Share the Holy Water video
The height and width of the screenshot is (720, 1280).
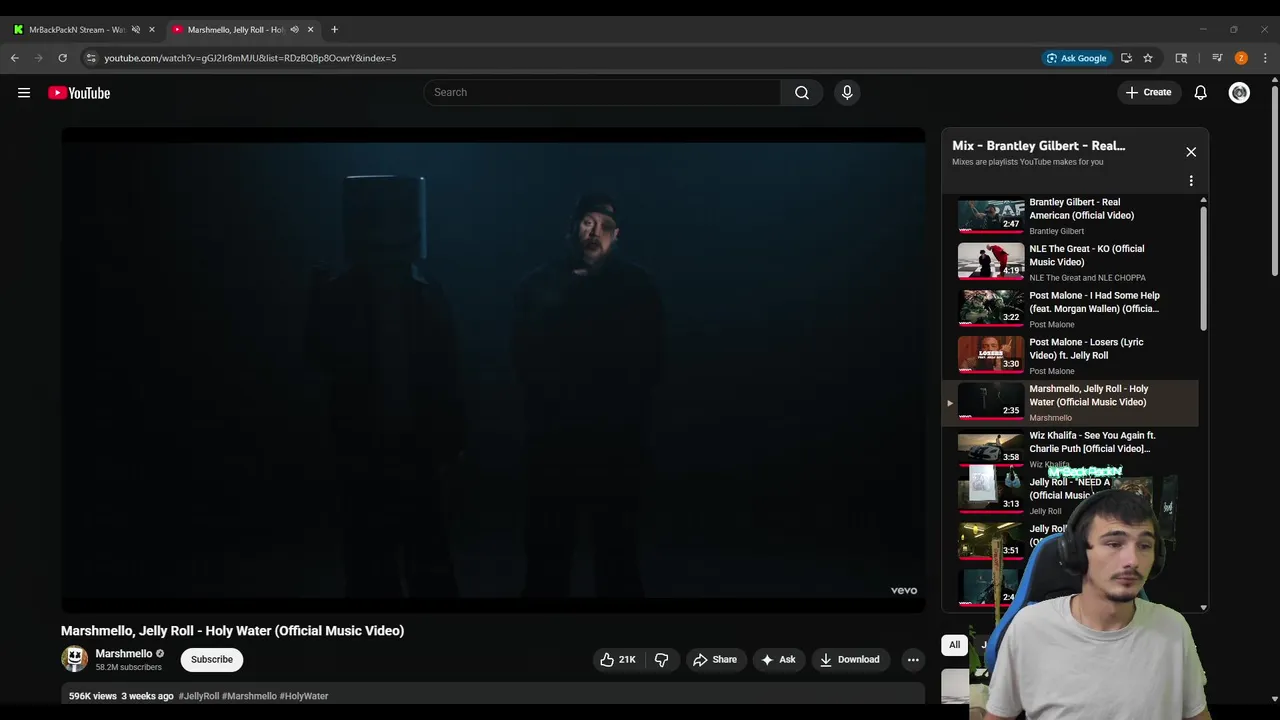(715, 659)
